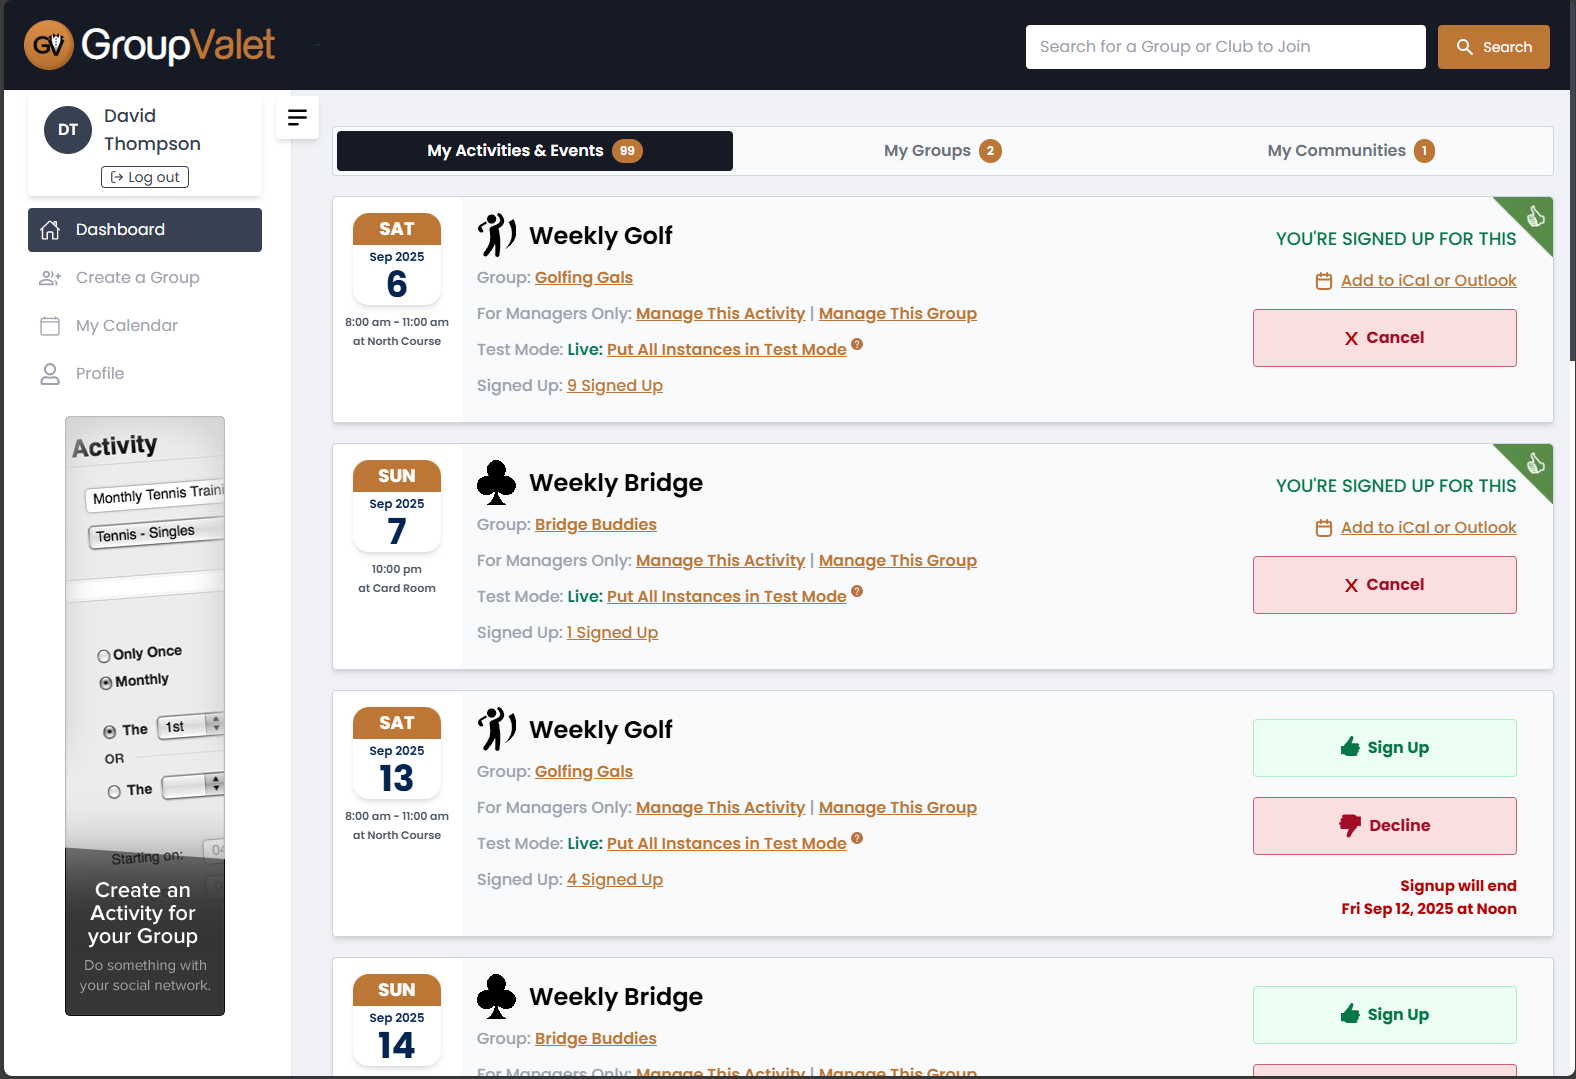Open My Calendar in the sidebar
This screenshot has height=1079, width=1576.
pos(145,326)
